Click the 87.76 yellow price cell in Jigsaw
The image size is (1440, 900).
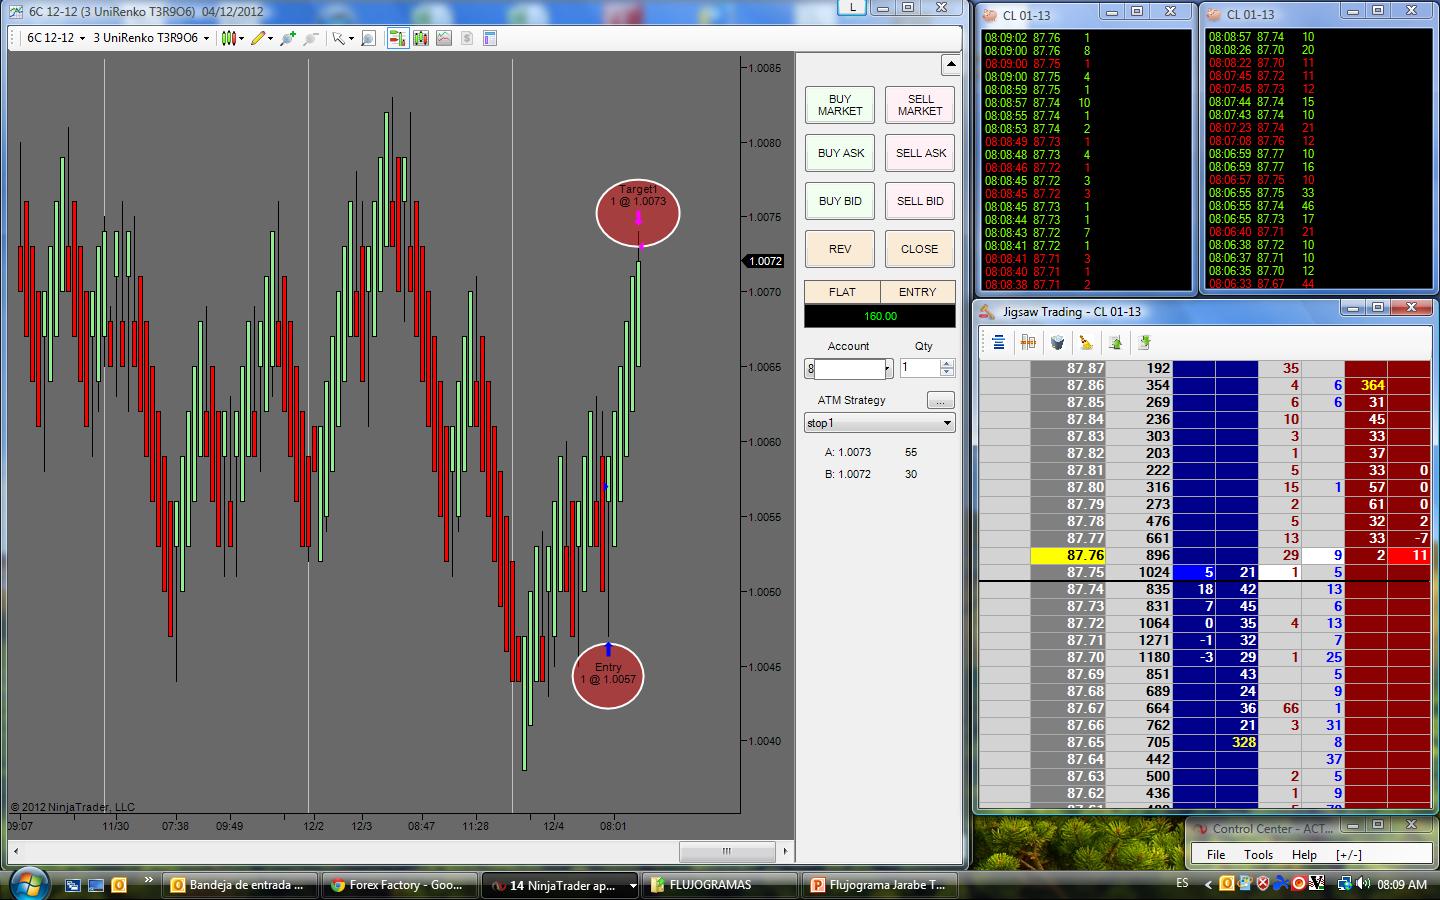[x=1068, y=555]
